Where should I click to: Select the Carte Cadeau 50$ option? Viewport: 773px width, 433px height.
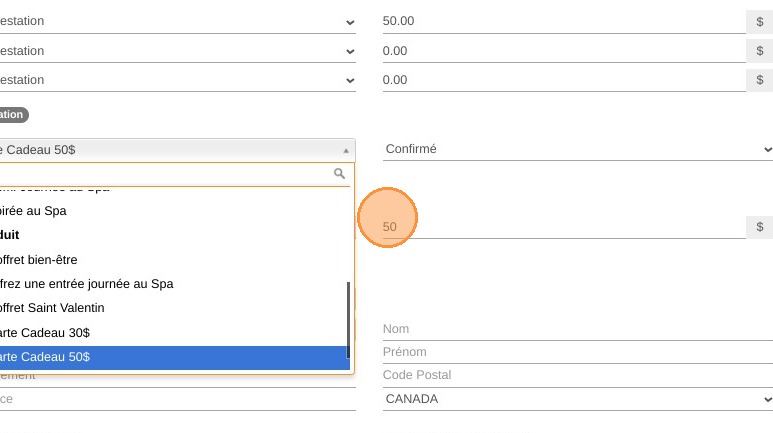click(x=175, y=357)
